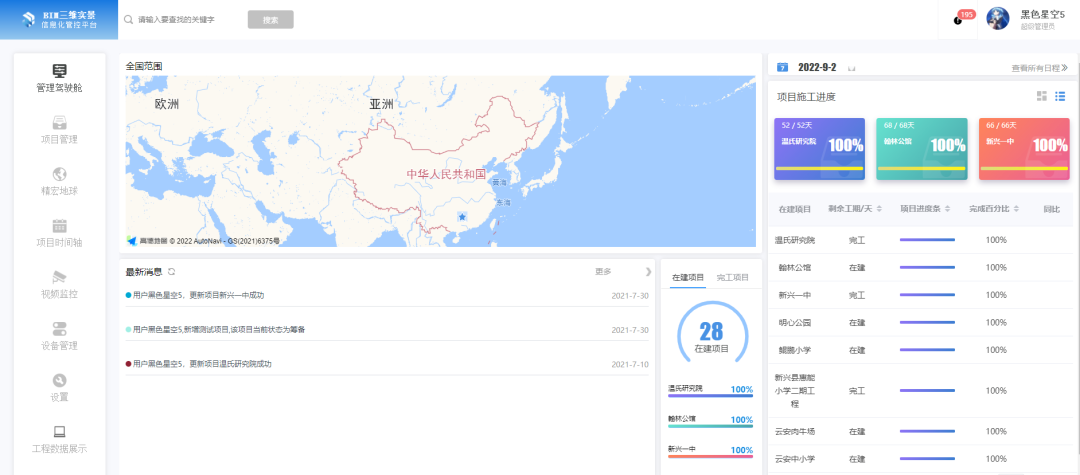
Task: Open notifications with 195 badge
Action: 958,19
